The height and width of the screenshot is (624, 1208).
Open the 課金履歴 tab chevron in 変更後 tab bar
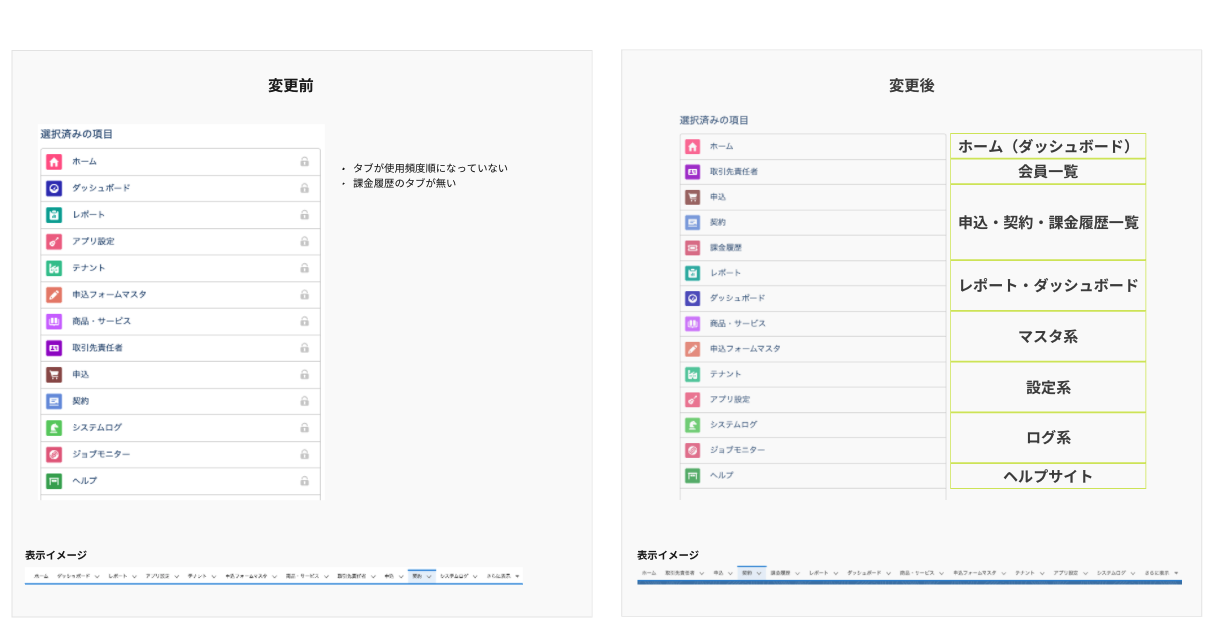[x=797, y=573]
